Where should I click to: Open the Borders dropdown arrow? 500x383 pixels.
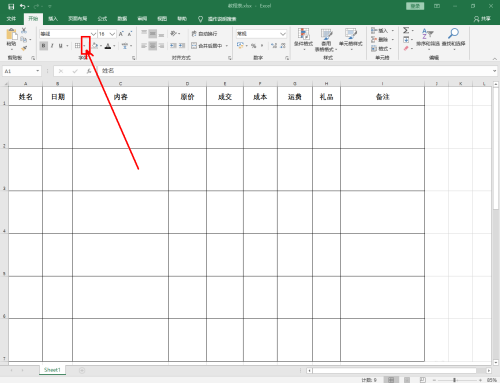point(85,46)
